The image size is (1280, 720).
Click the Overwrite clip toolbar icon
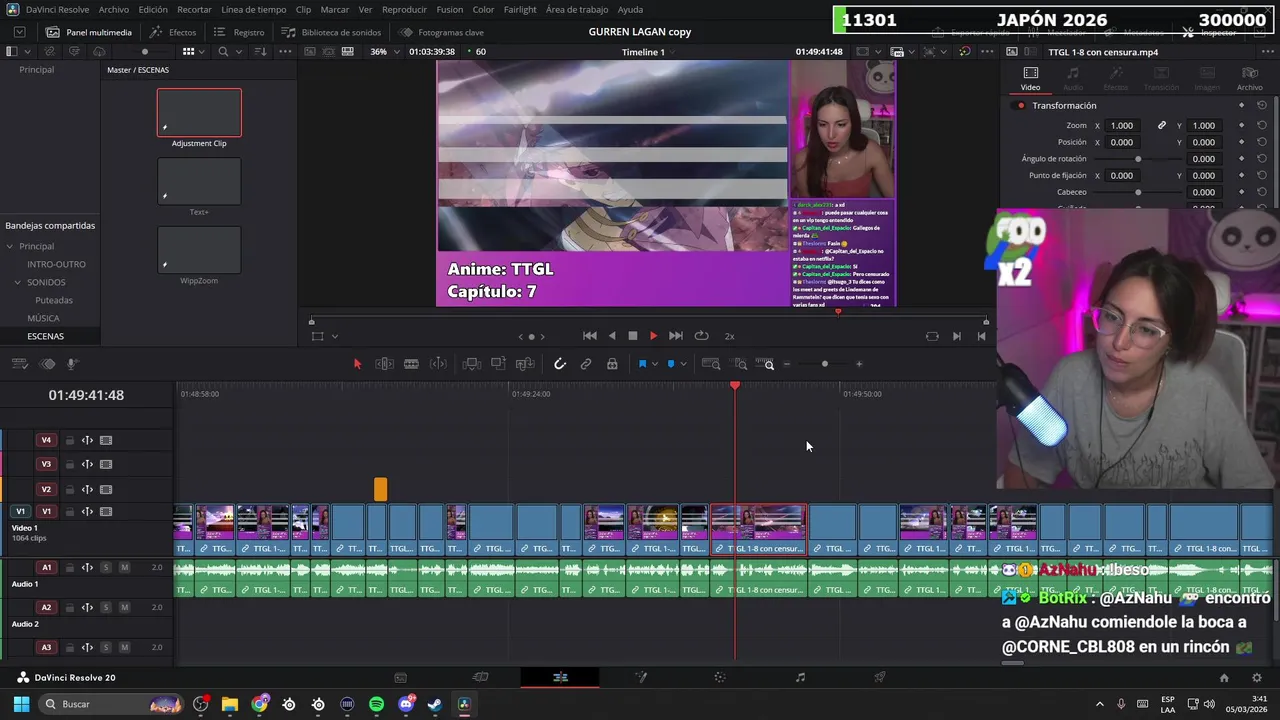(x=498, y=364)
